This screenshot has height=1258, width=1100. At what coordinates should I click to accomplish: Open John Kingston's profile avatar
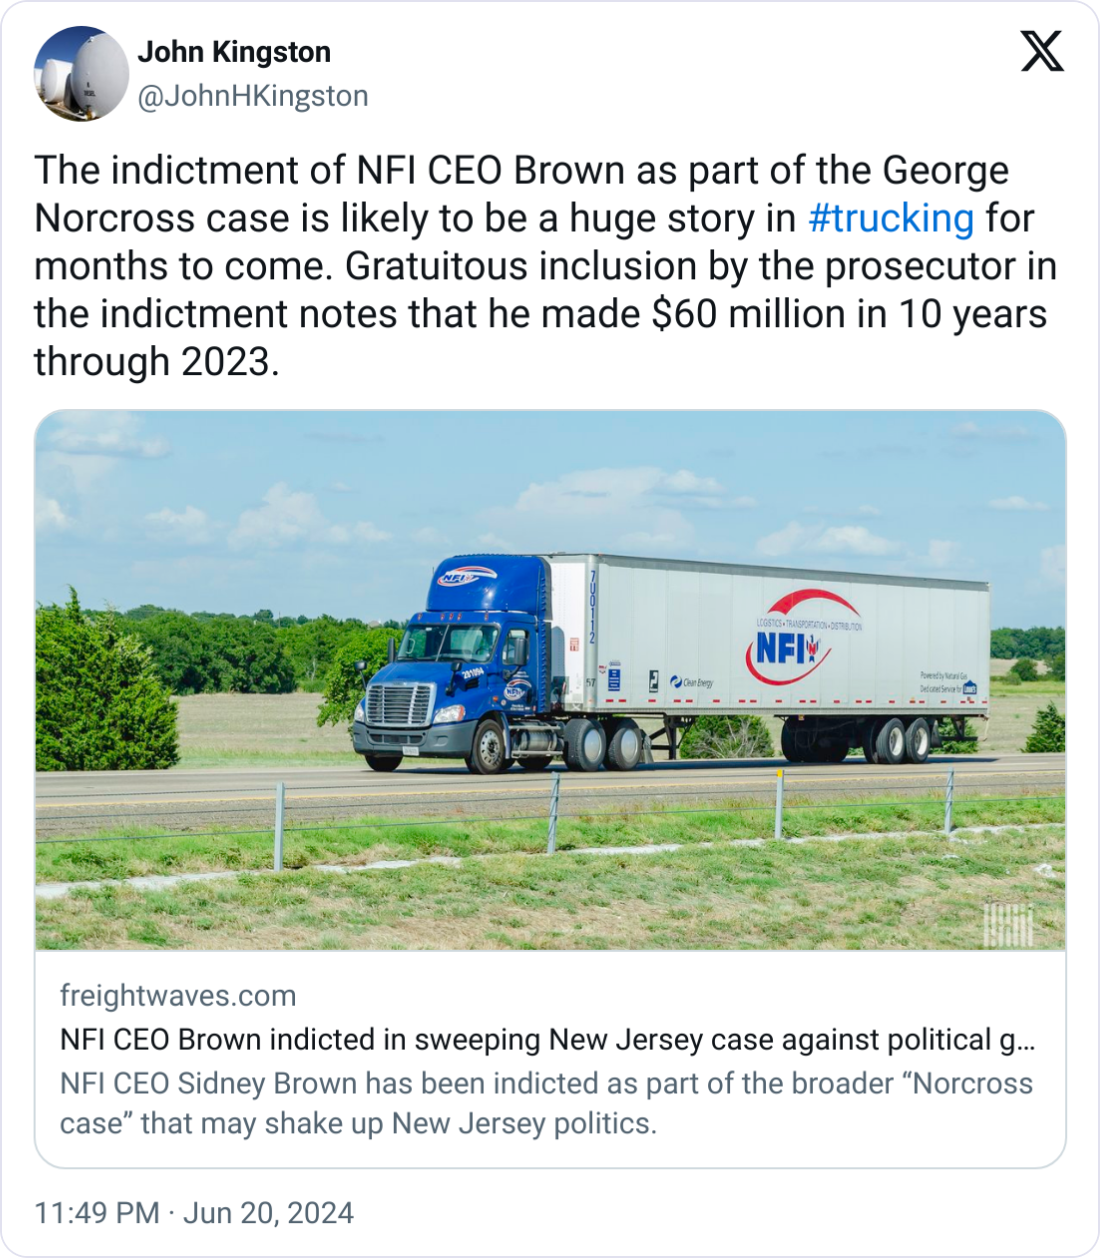point(82,74)
